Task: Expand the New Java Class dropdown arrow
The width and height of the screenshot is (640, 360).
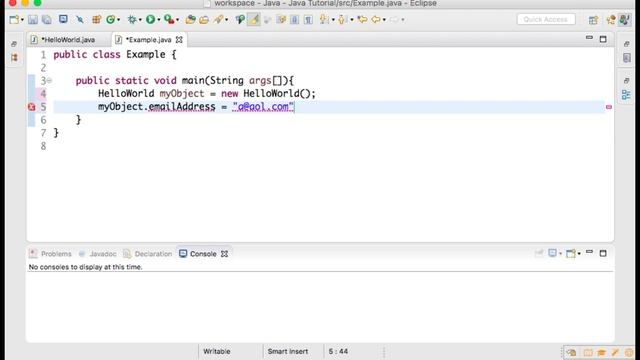Action: coord(118,20)
